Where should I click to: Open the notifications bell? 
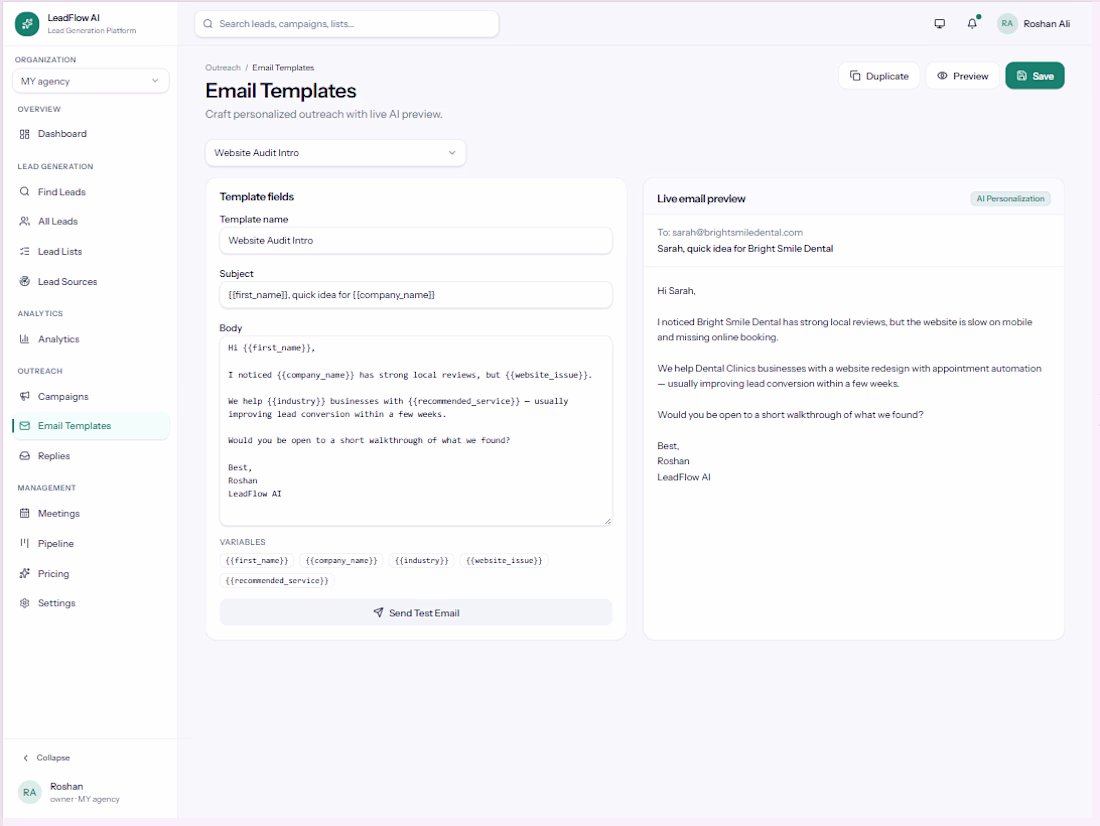(x=972, y=24)
